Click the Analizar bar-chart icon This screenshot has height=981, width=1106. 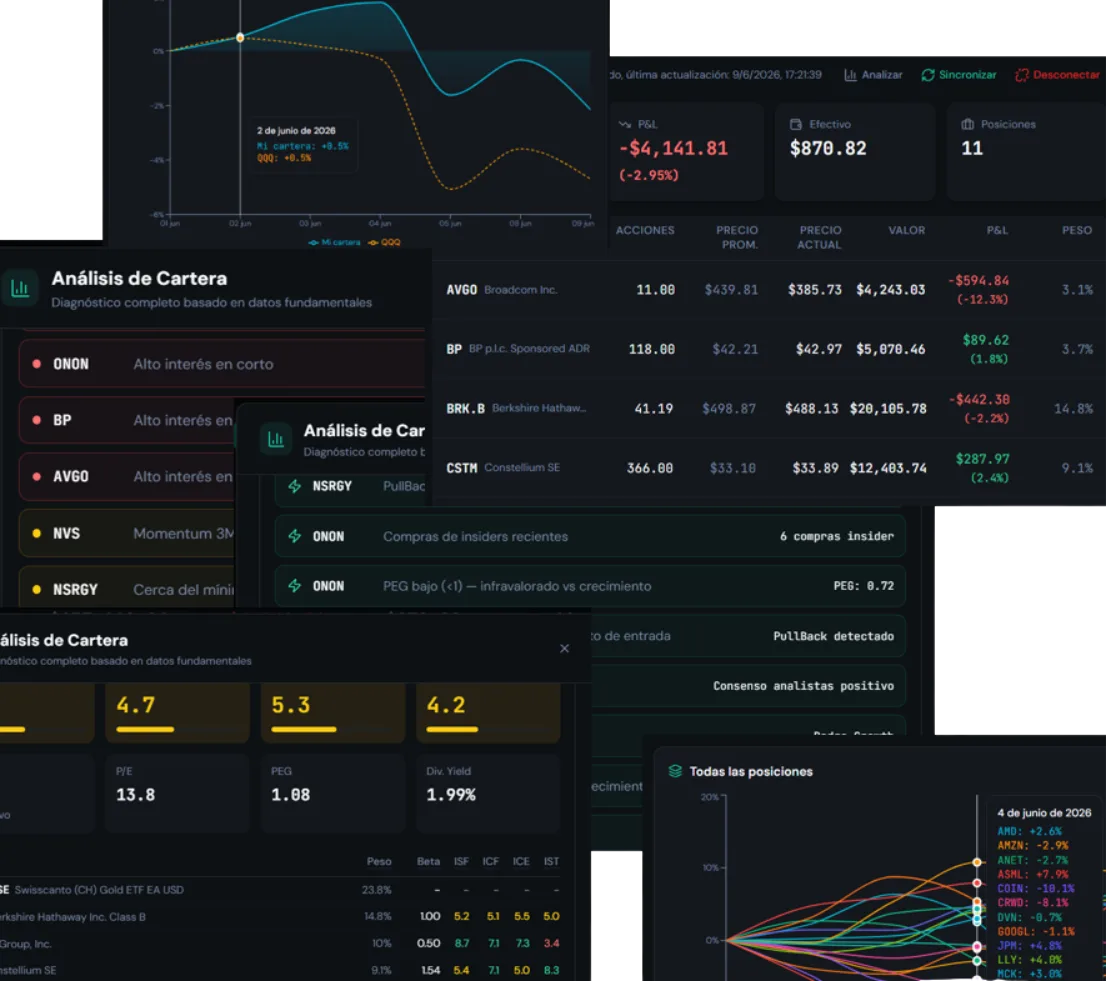pos(850,75)
